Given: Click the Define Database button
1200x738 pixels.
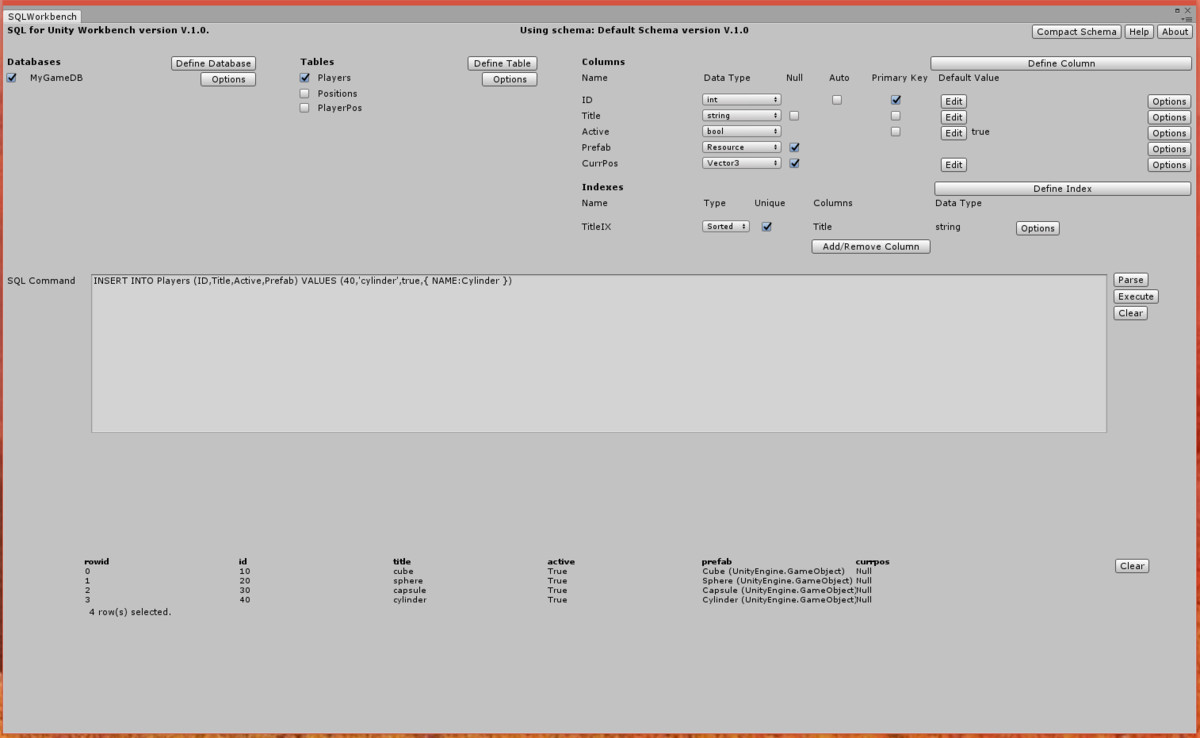Looking at the screenshot, I should tap(213, 63).
